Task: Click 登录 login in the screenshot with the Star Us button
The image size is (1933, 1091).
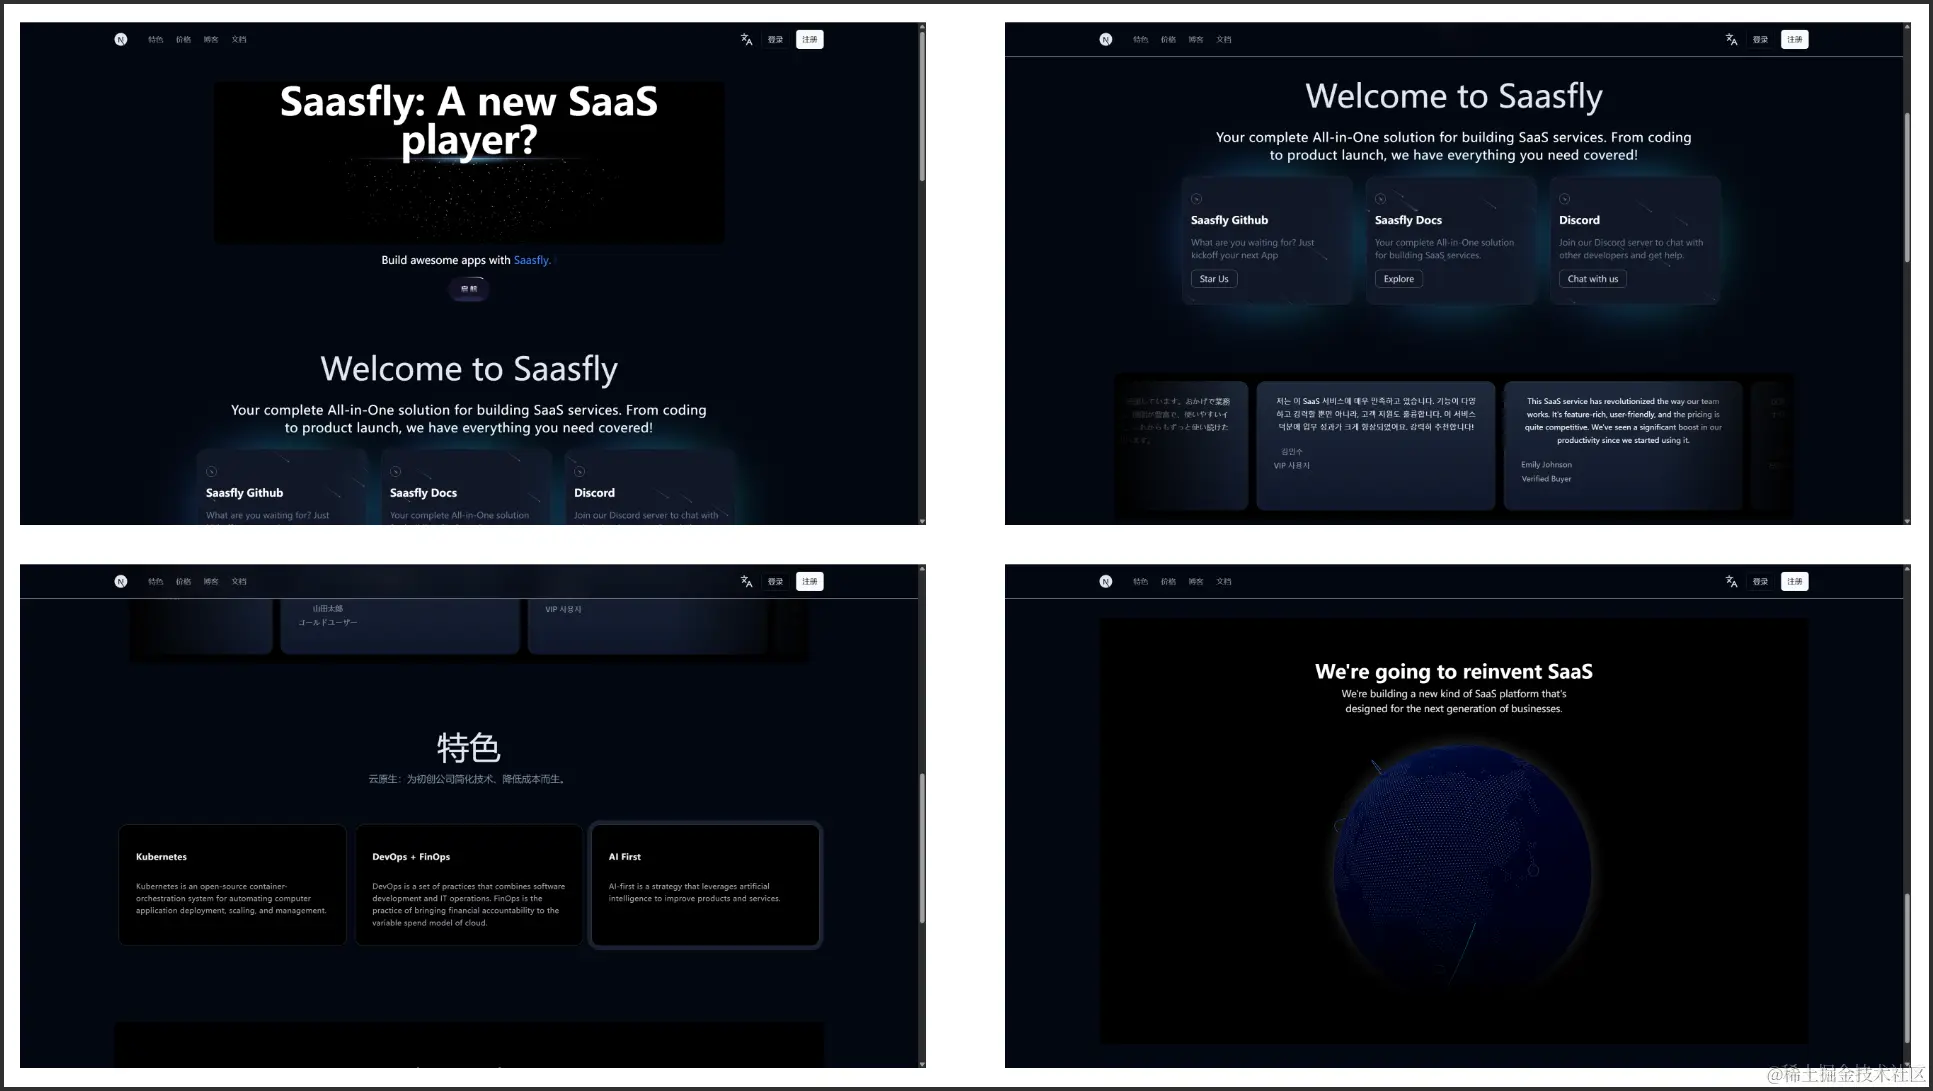Action: (x=1760, y=40)
